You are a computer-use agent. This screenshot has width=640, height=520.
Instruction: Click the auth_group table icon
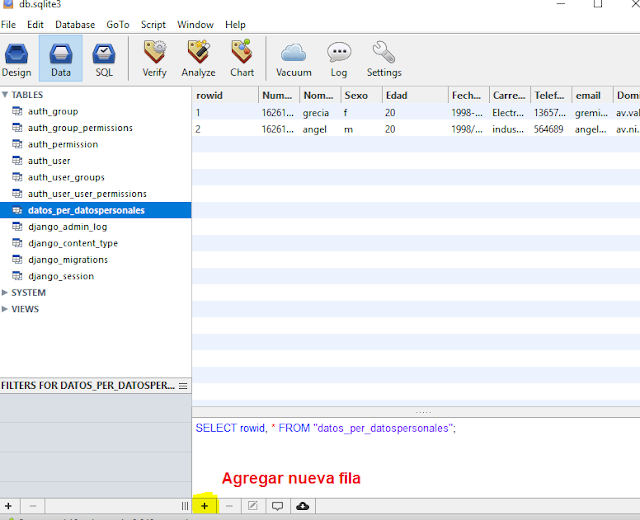click(x=17, y=111)
